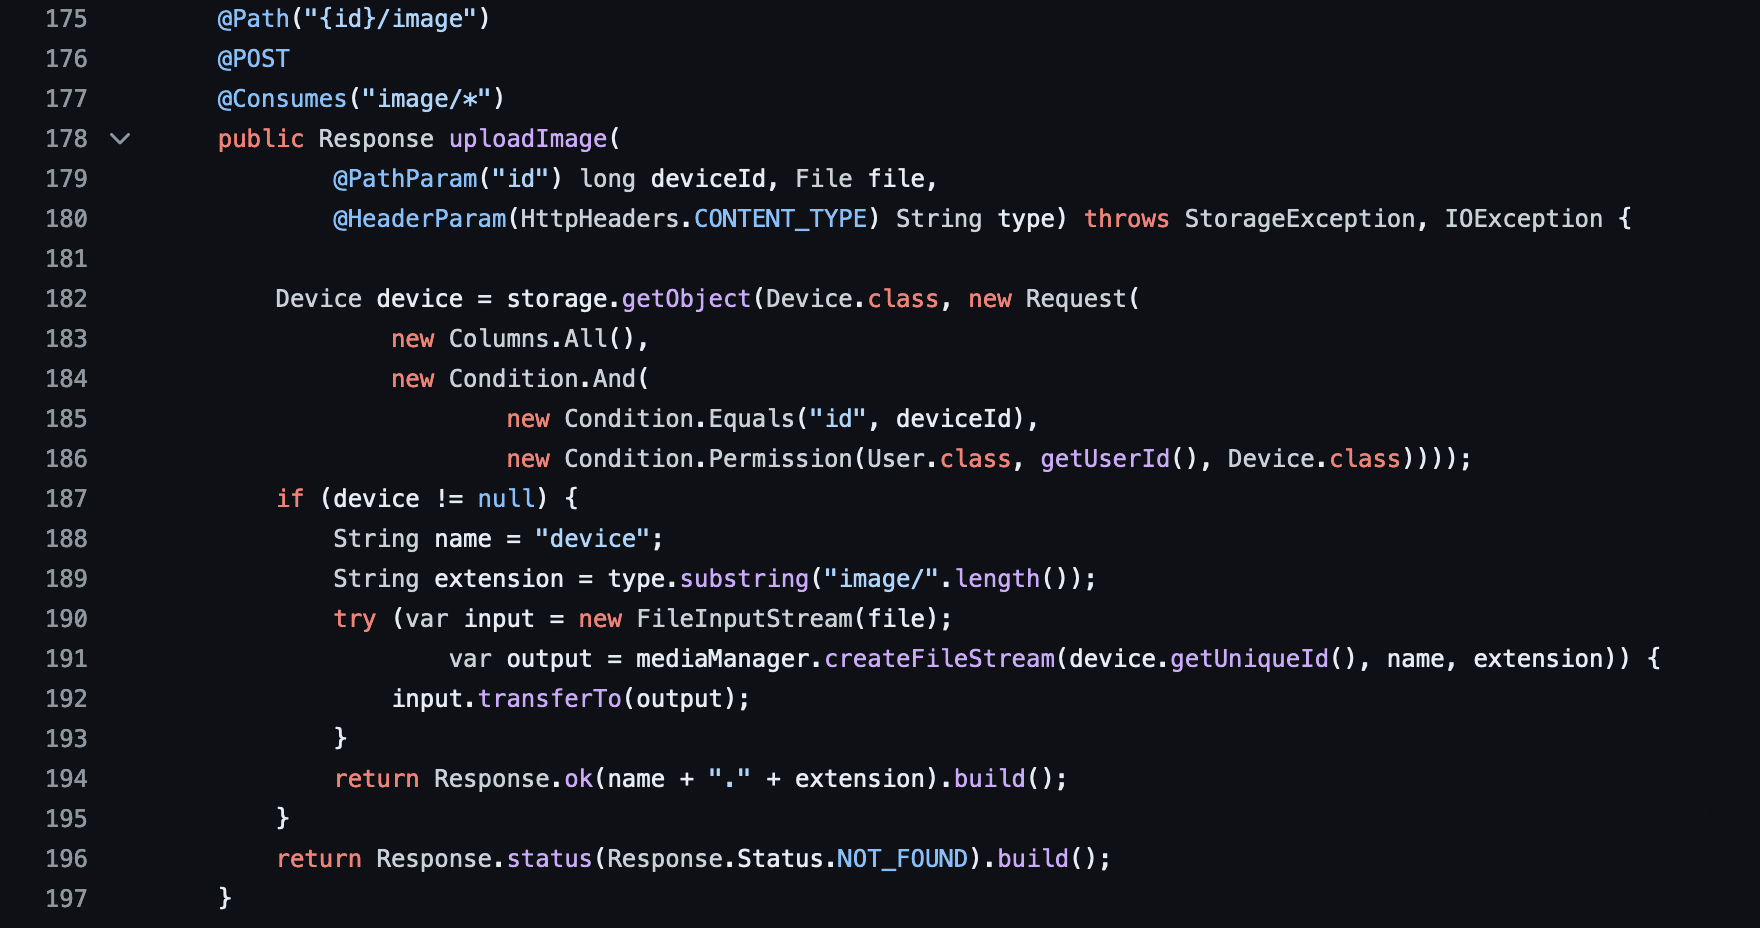Click line number 175
The width and height of the screenshot is (1760, 928).
pos(66,19)
